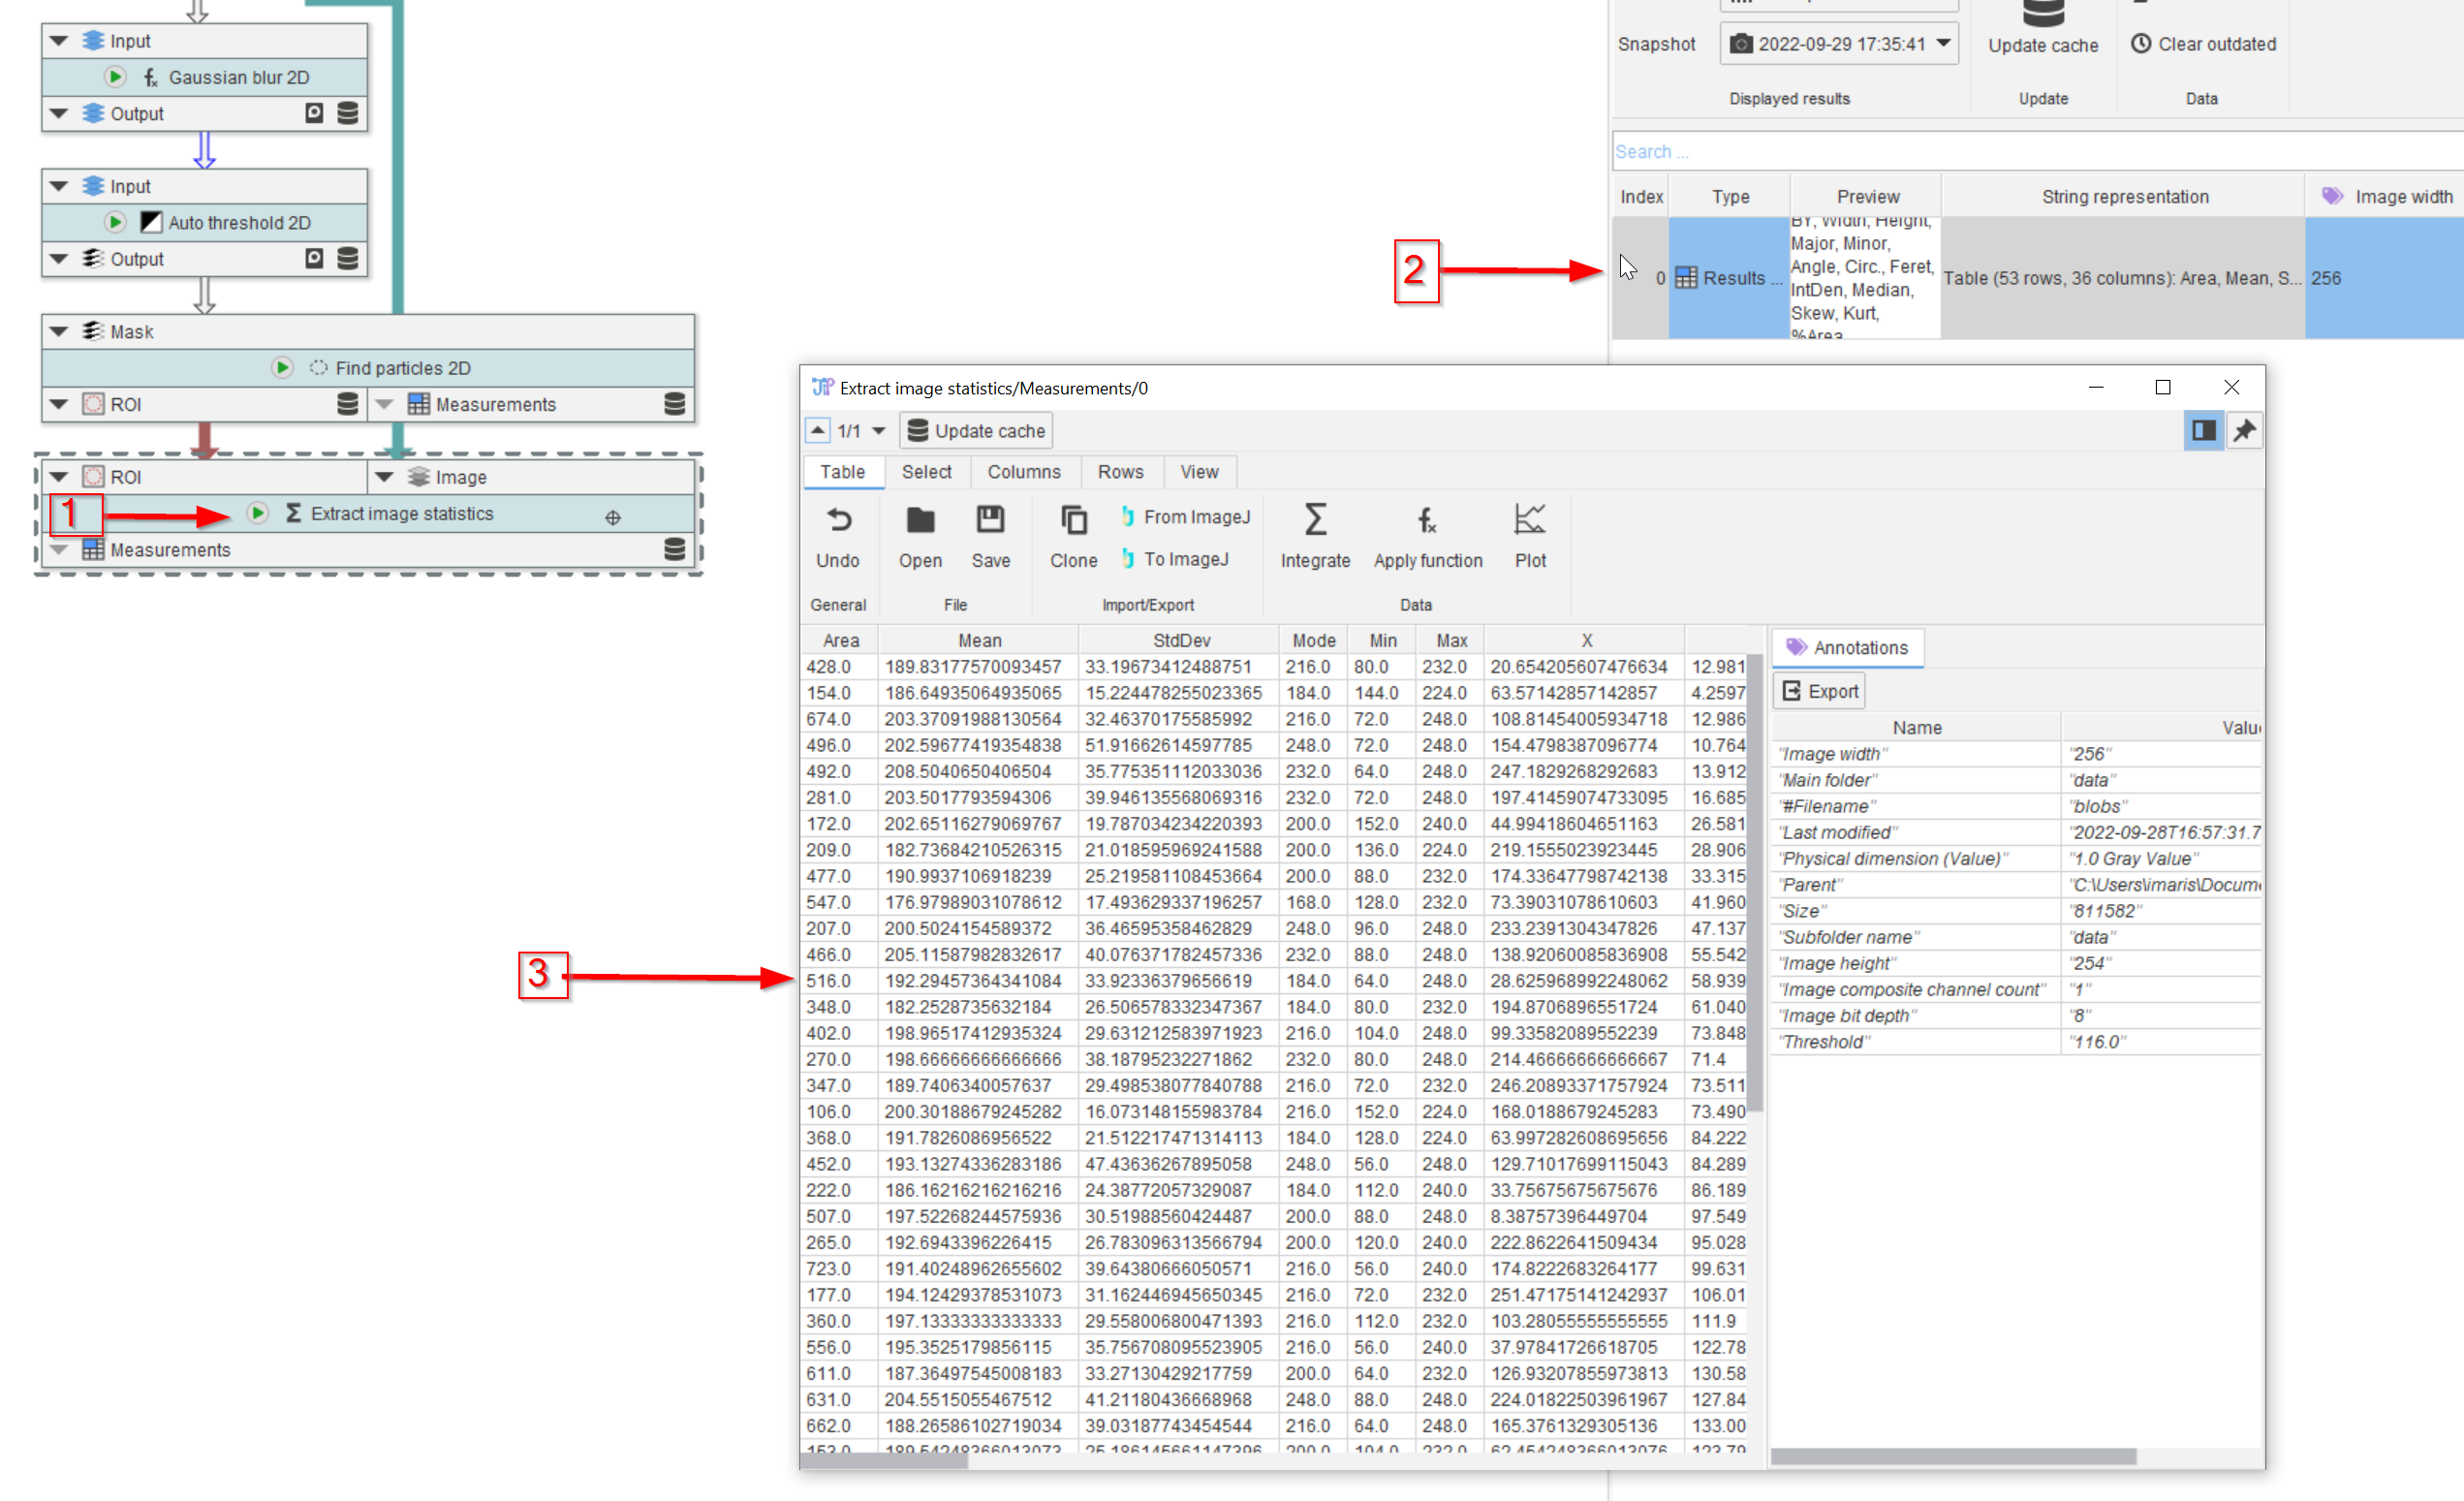Click Apply function icon
This screenshot has height=1501, width=2464.
pyautogui.click(x=1427, y=521)
